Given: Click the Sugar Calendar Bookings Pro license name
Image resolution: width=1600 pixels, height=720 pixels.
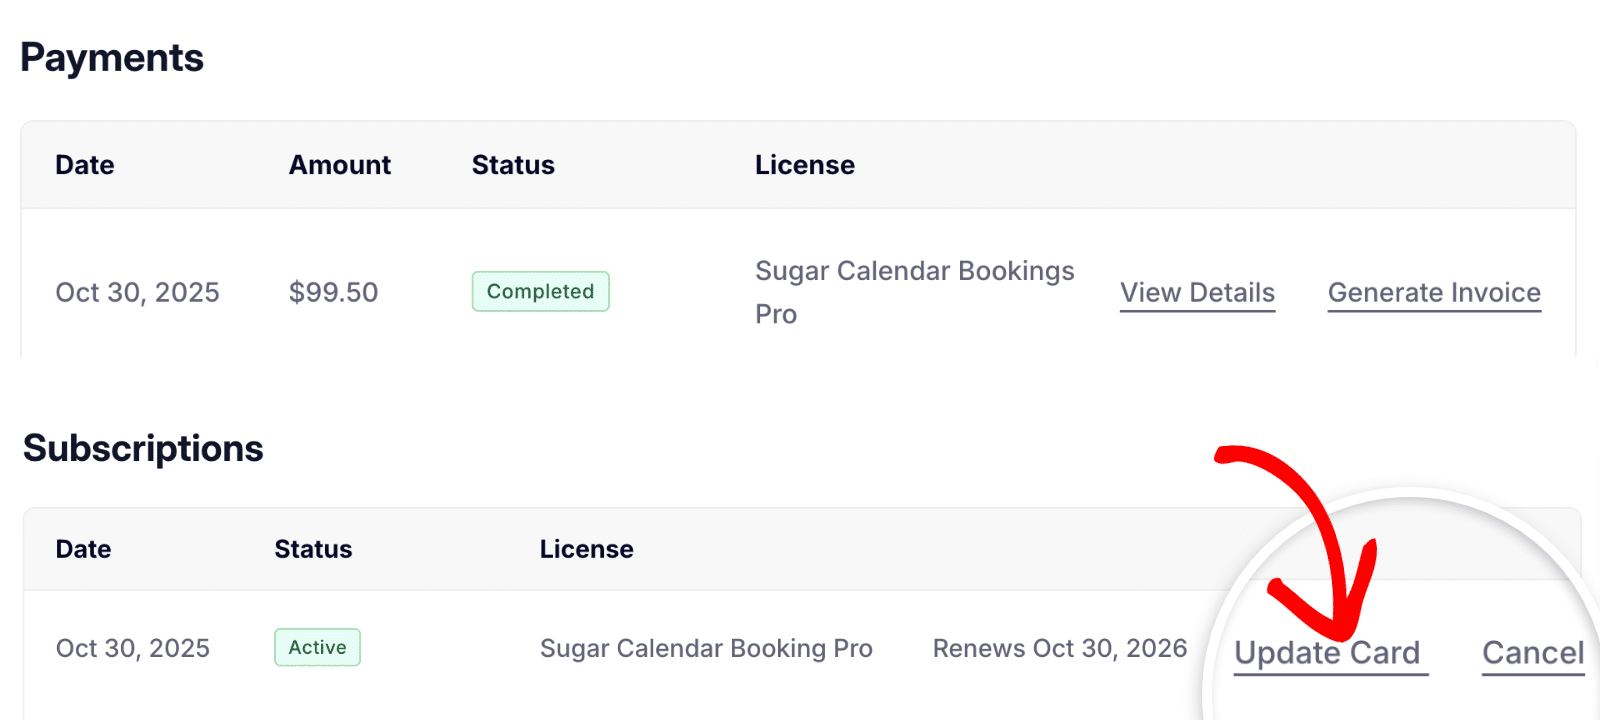Looking at the screenshot, I should point(914,292).
